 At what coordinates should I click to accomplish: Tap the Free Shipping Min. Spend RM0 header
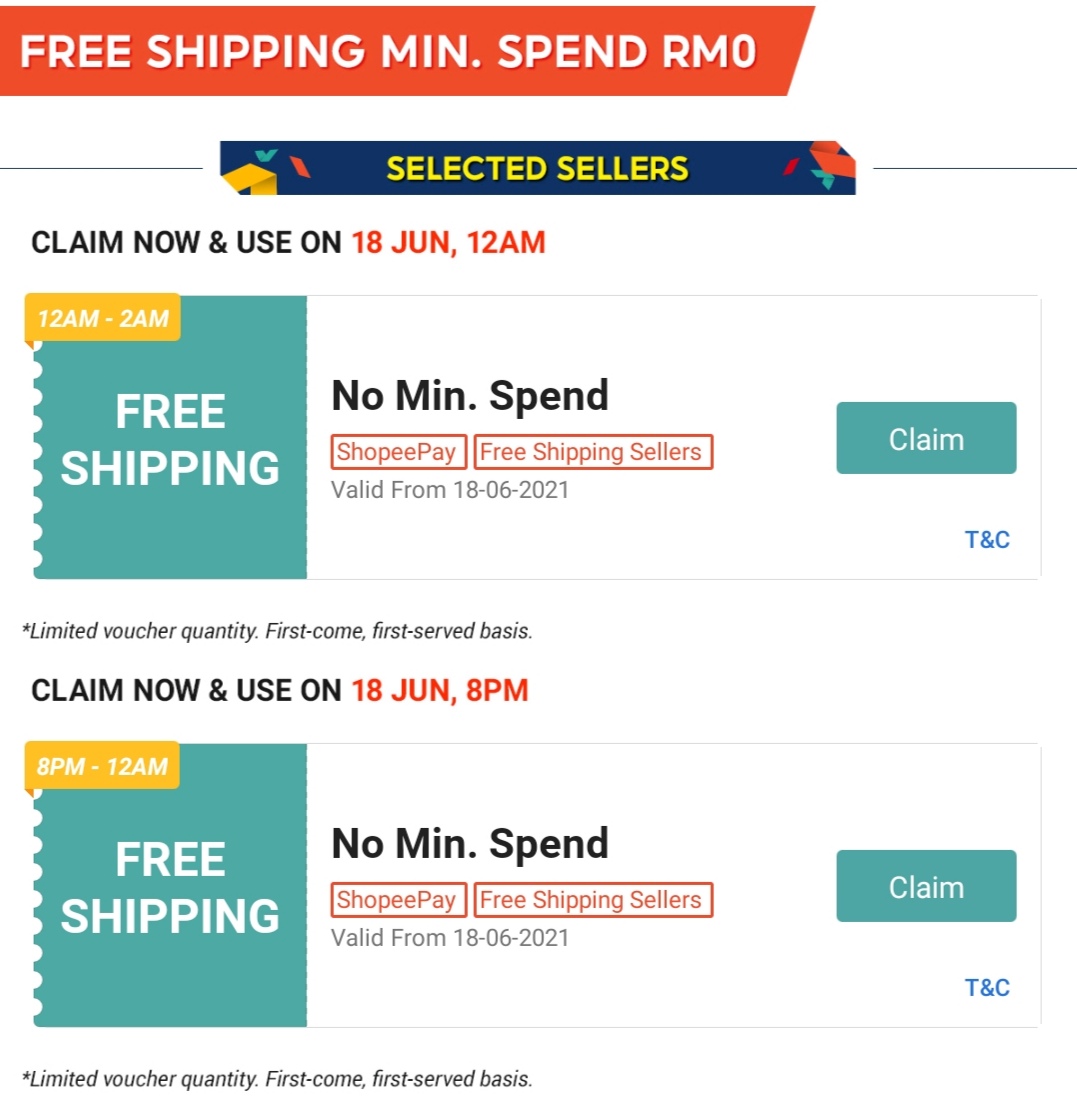coord(390,52)
